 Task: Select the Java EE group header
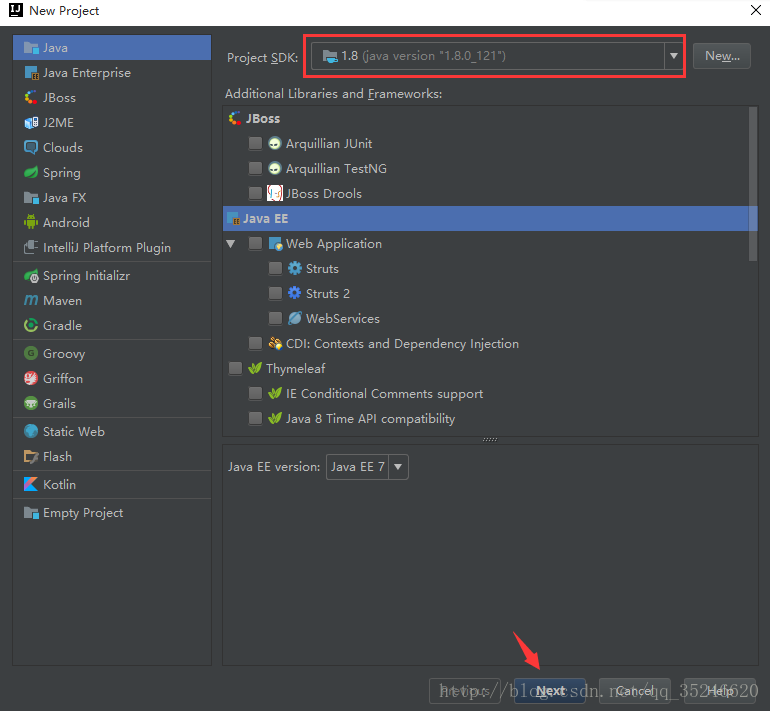pyautogui.click(x=490, y=219)
